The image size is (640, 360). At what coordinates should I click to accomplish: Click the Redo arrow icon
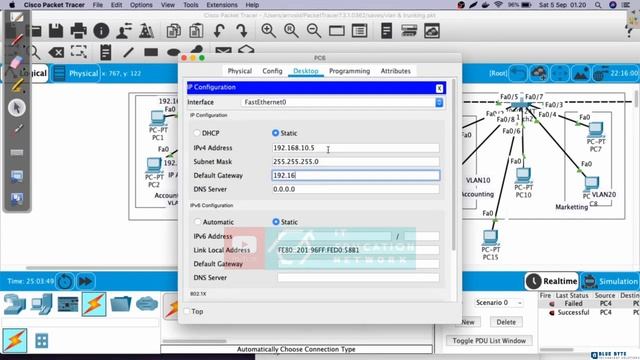242,31
